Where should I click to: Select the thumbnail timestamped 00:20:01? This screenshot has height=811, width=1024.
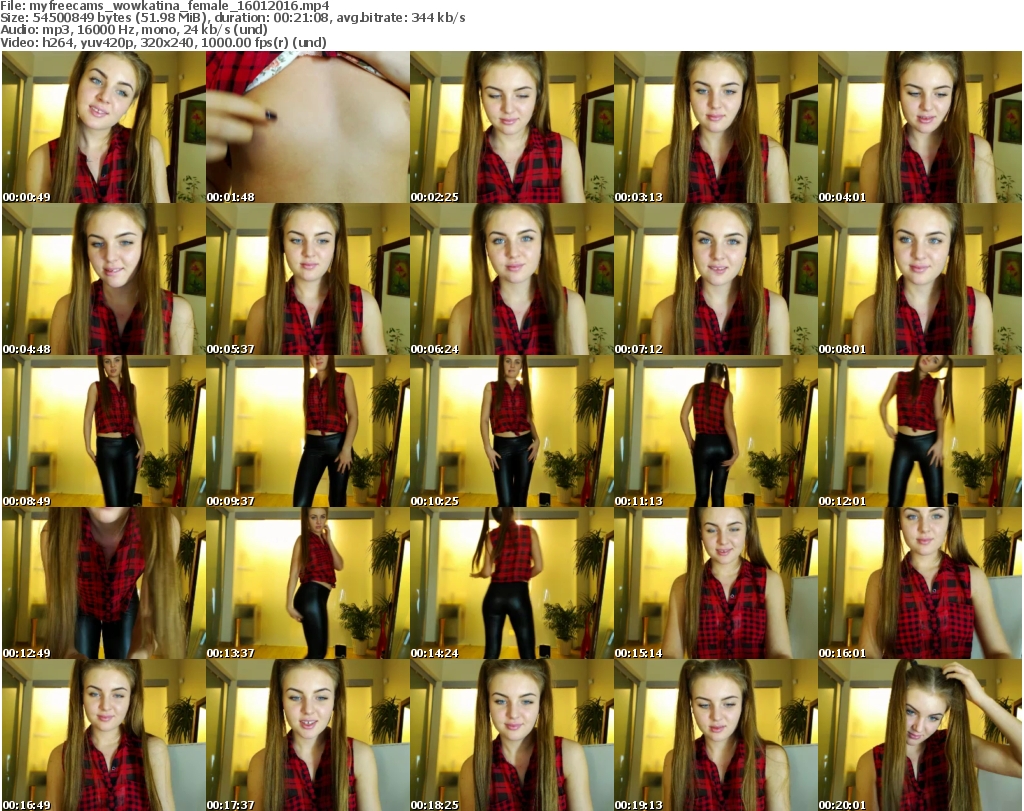coord(920,735)
